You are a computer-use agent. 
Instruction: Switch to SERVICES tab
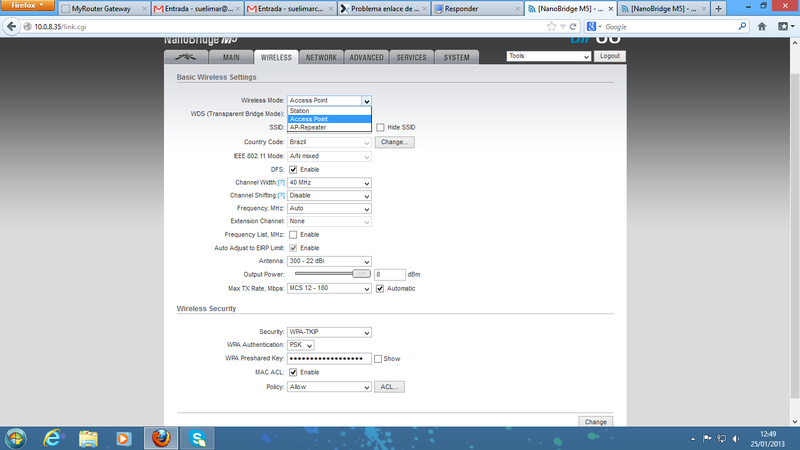click(411, 58)
